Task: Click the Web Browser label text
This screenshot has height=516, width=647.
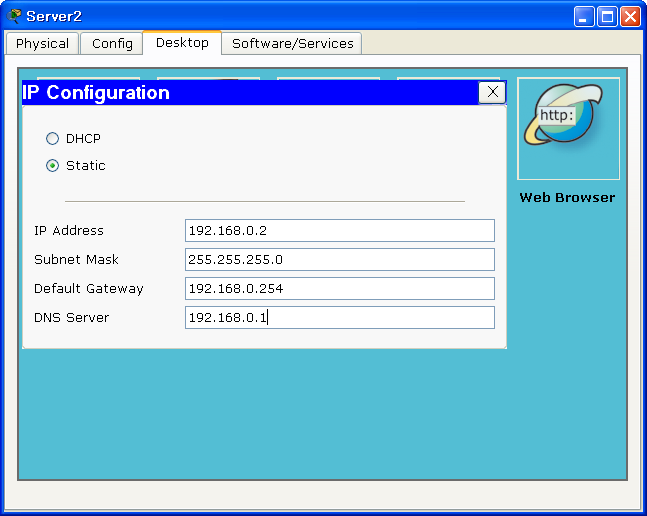Action: 567,198
